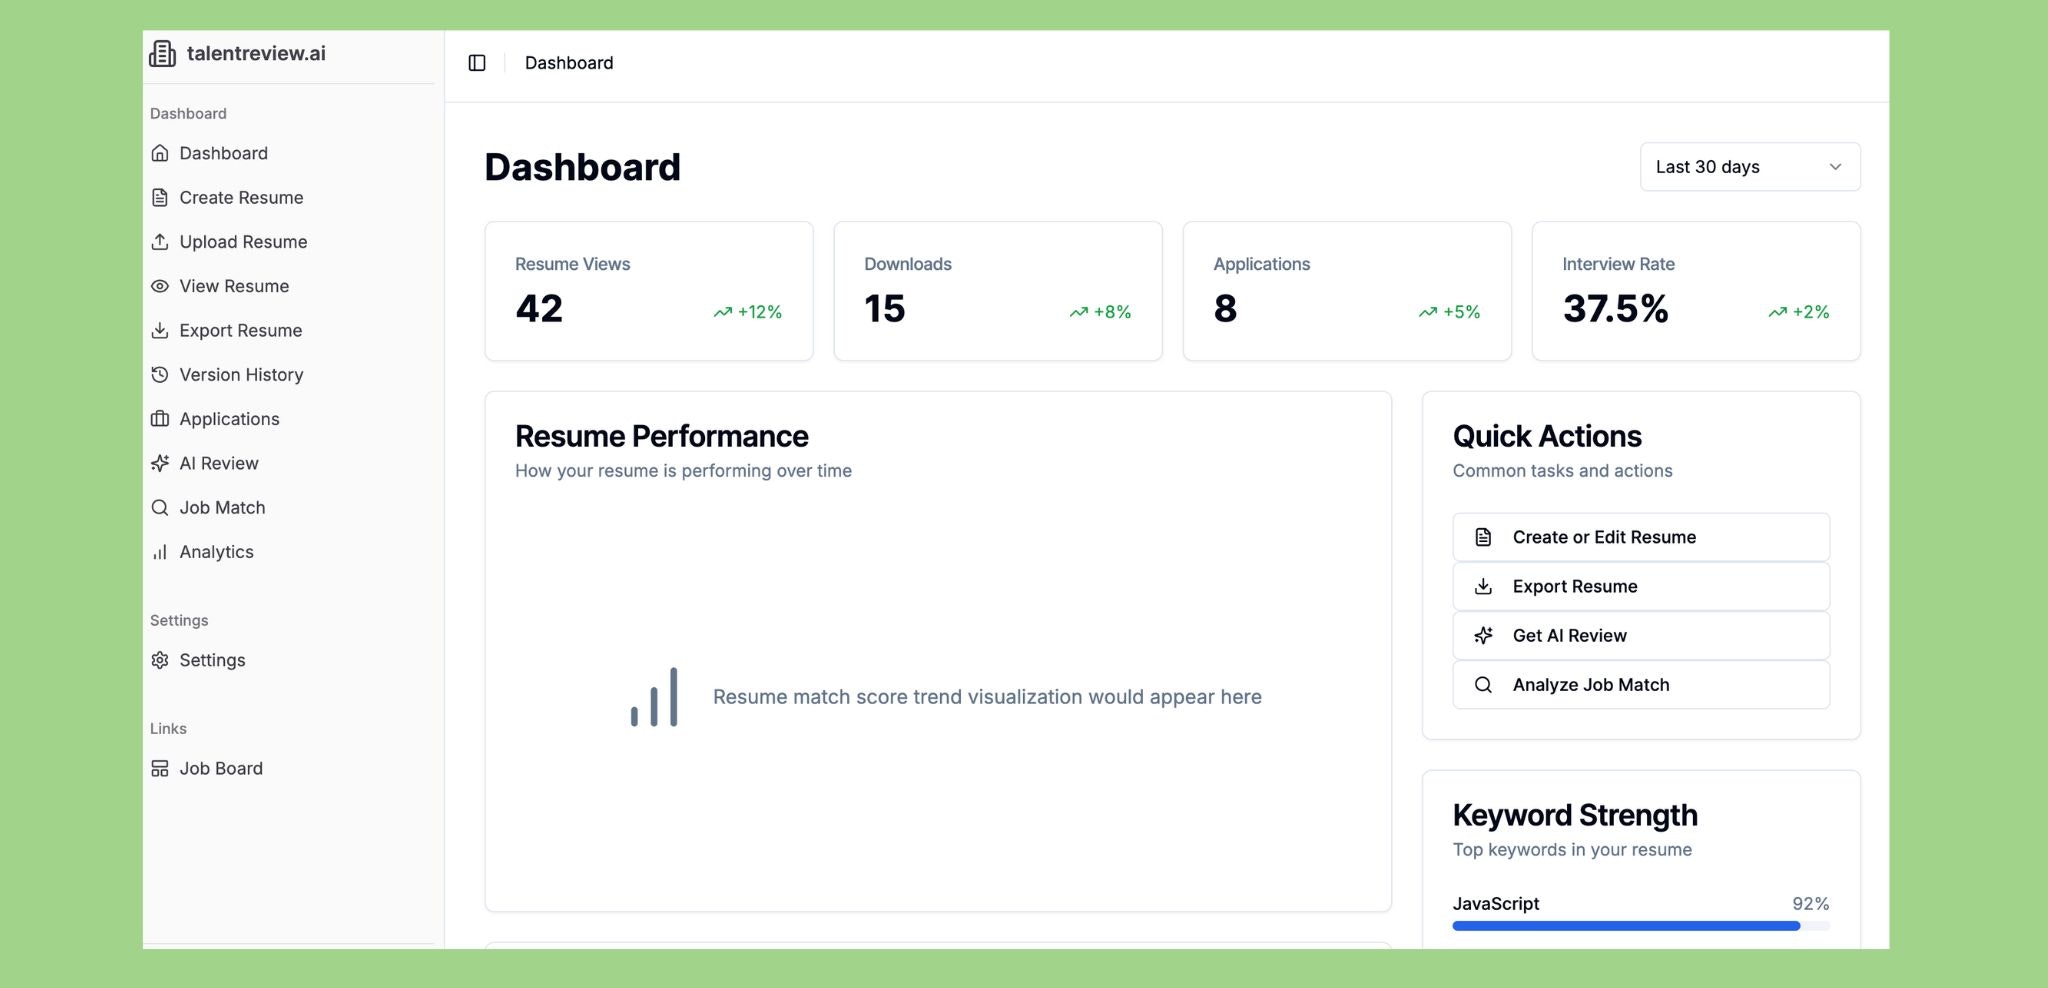This screenshot has height=988, width=2048.
Task: Click the gear icon beside Settings link
Action: click(x=160, y=660)
